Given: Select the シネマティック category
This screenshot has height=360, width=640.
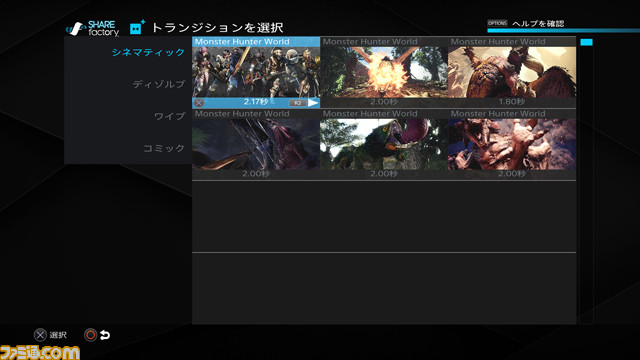Looking at the screenshot, I should (x=148, y=52).
